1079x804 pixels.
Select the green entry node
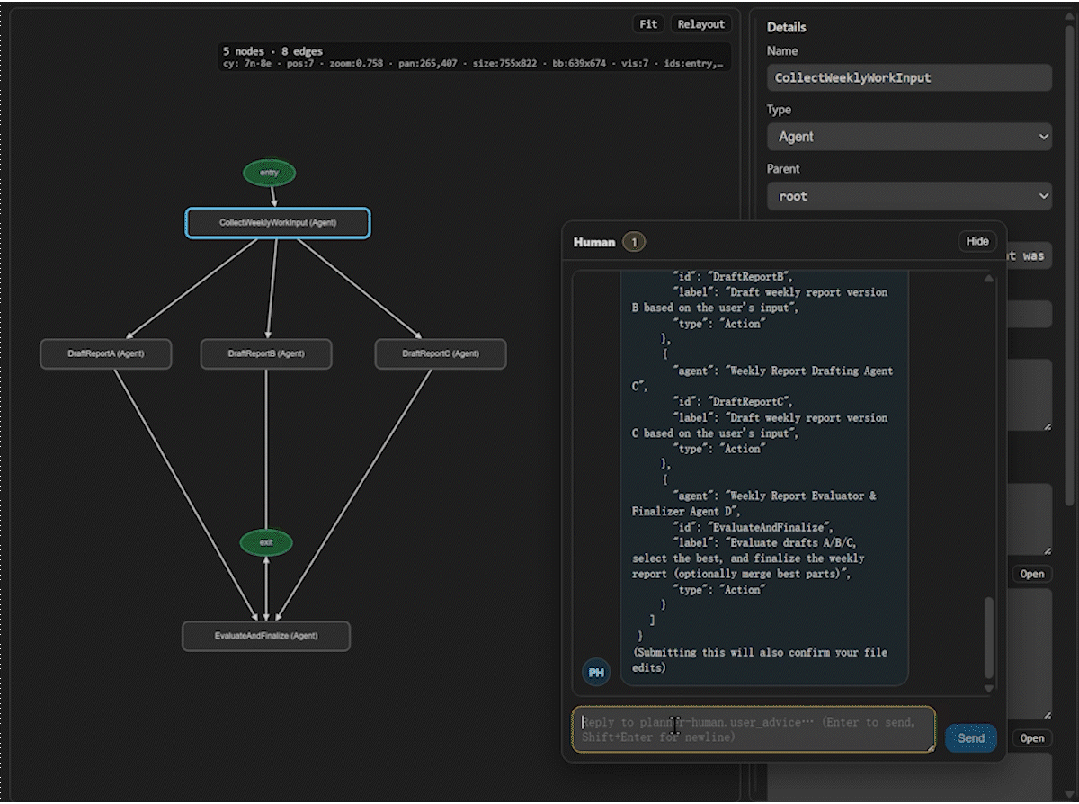269,173
